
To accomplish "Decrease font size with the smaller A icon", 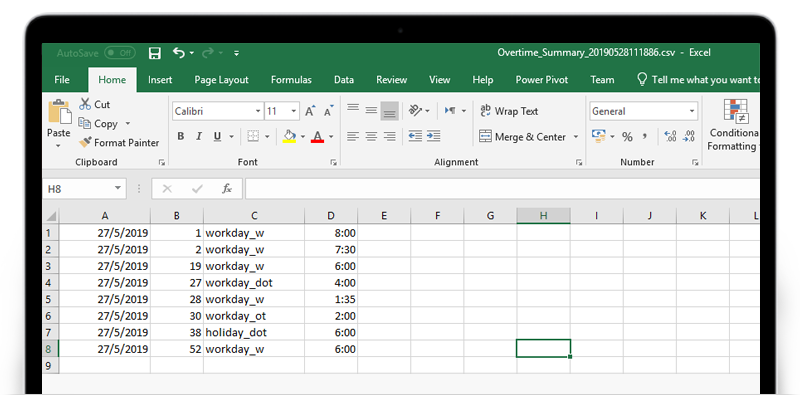I will tap(329, 111).
